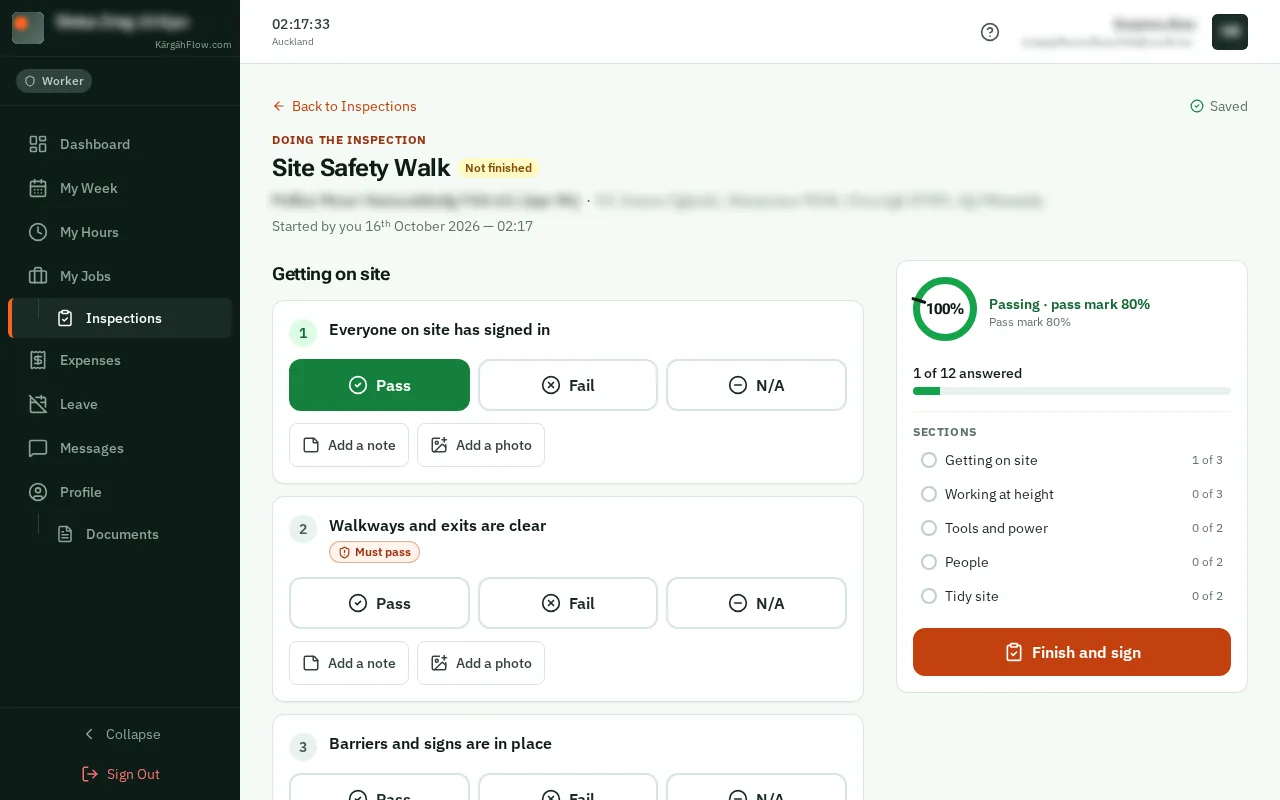Collapse the sidebar with the chevron

point(120,734)
